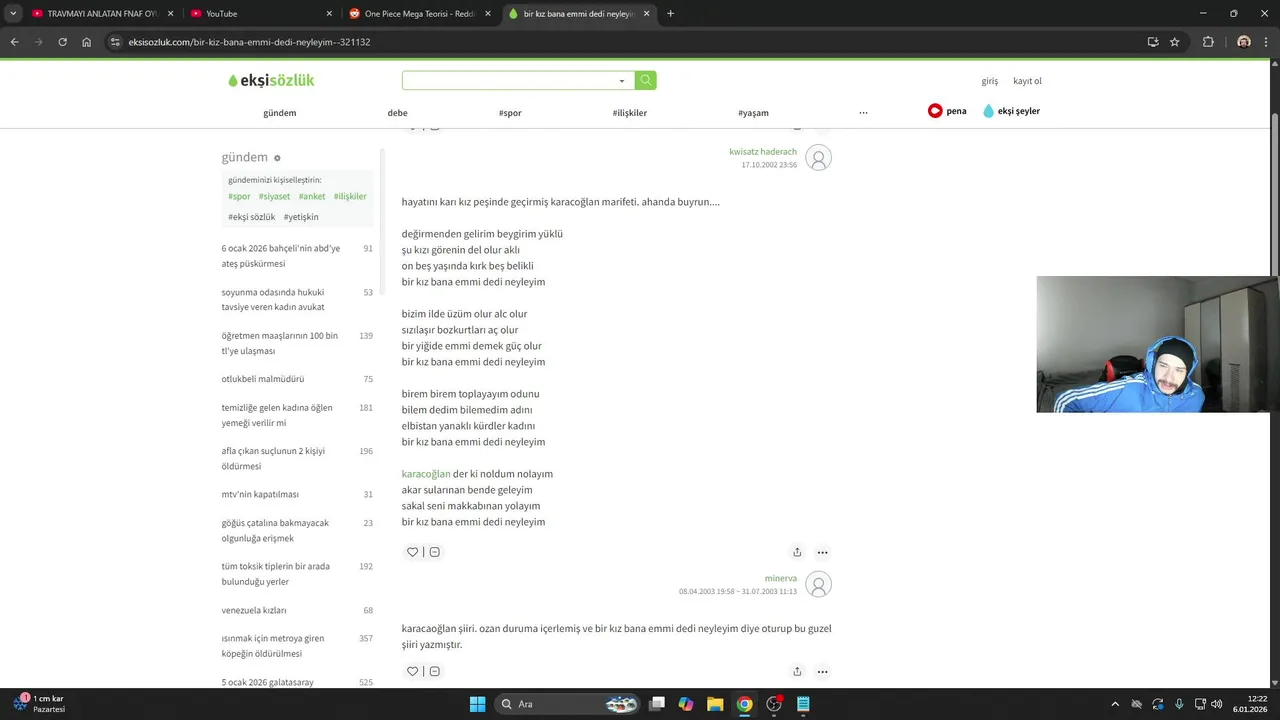Open topic temizliğe gelen kadına öğlen yemeği
The width and height of the screenshot is (1280, 720).
[x=297, y=415]
